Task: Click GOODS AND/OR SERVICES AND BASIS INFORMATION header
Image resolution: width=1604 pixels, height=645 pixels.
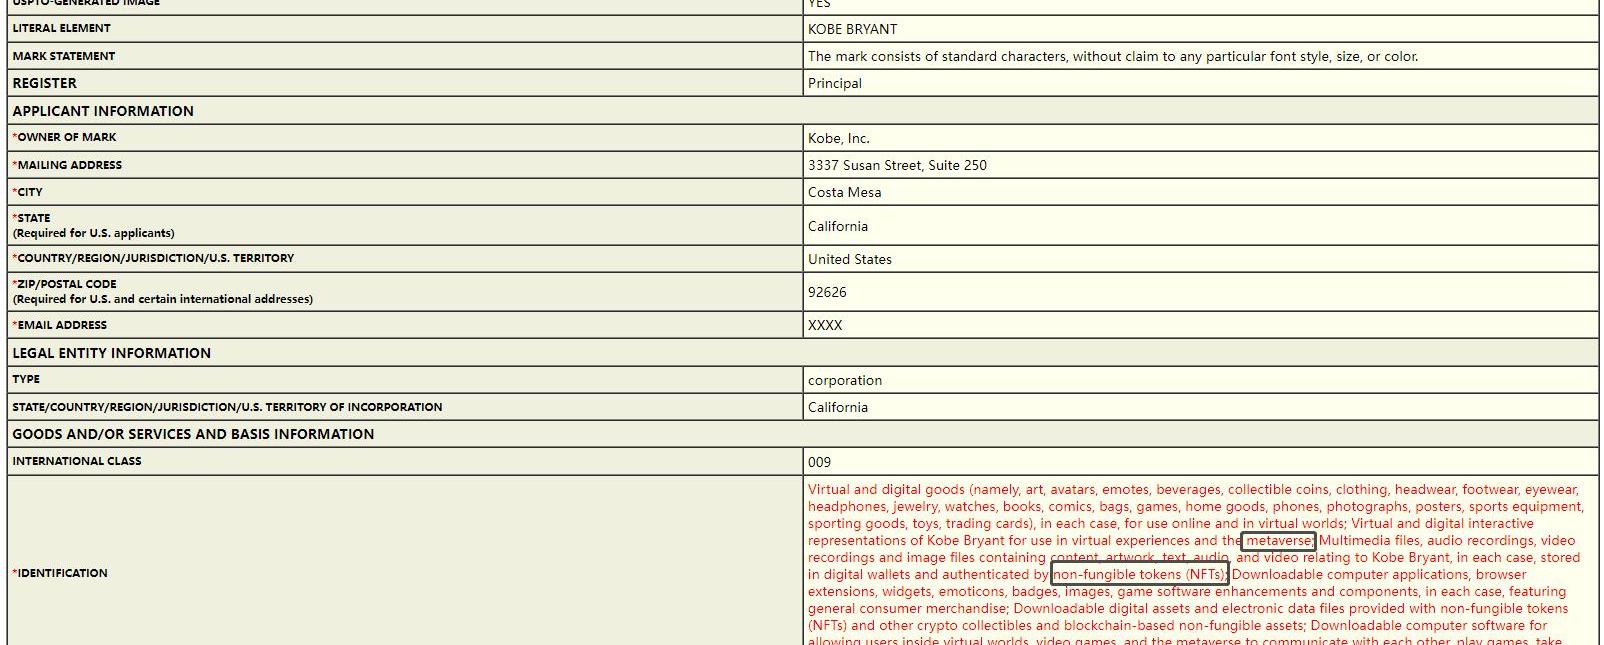Action: click(x=193, y=434)
